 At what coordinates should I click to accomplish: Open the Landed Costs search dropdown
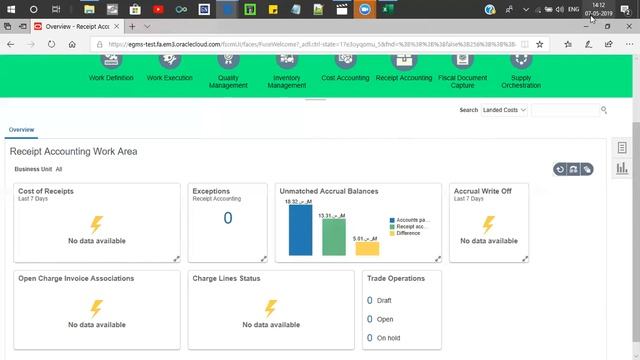click(x=504, y=110)
